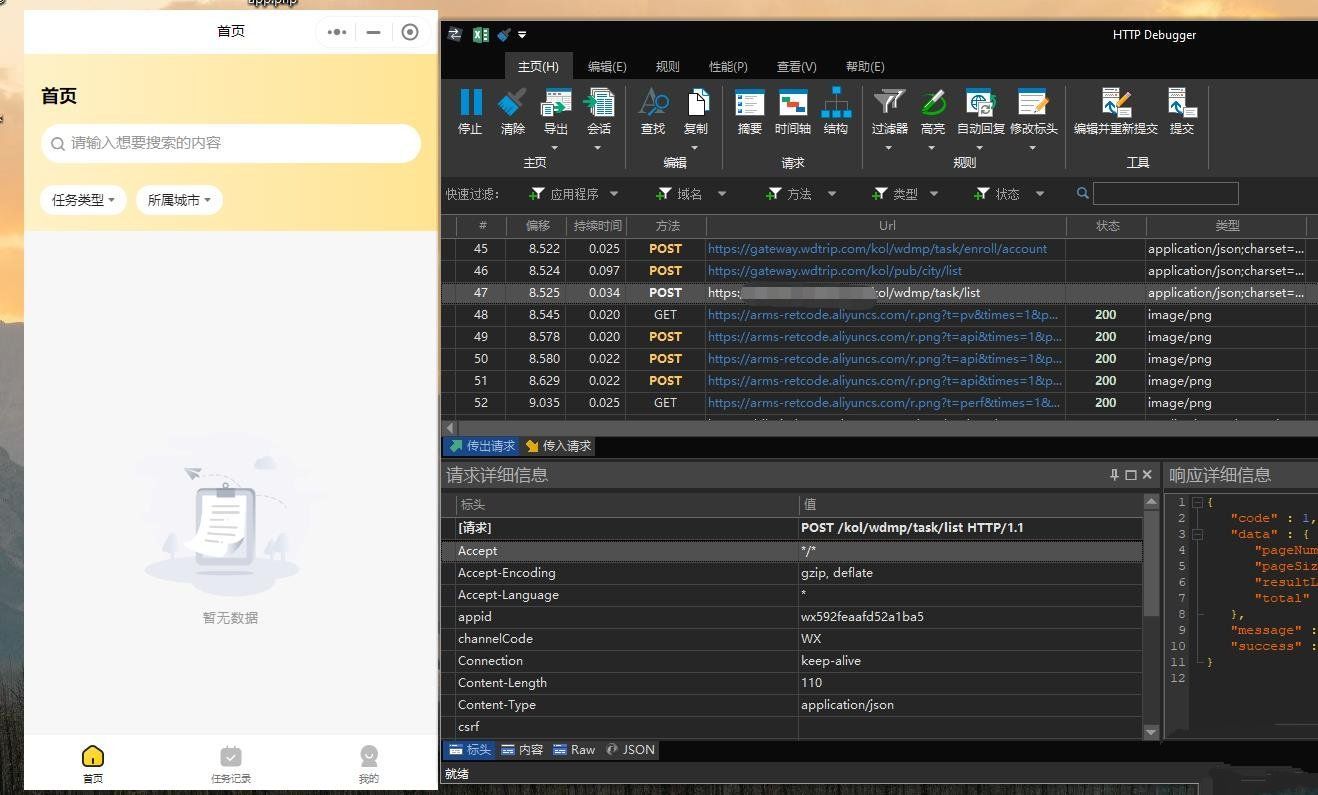Open the 时间轴 timeline view icon
Screen dimensions: 1318x795
click(793, 110)
